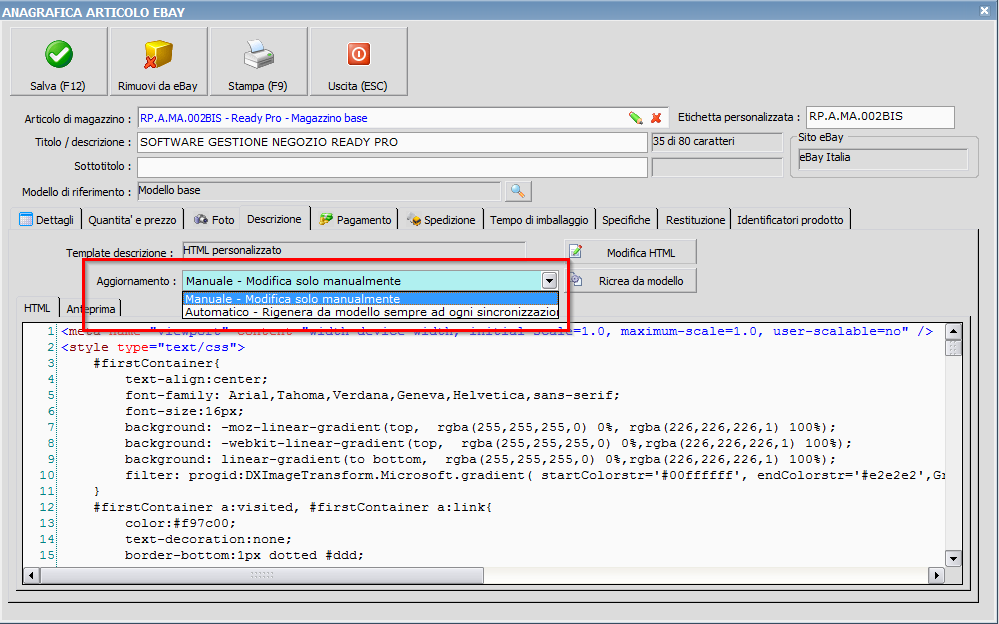
Task: Select the Descrizione tab
Action: point(274,219)
